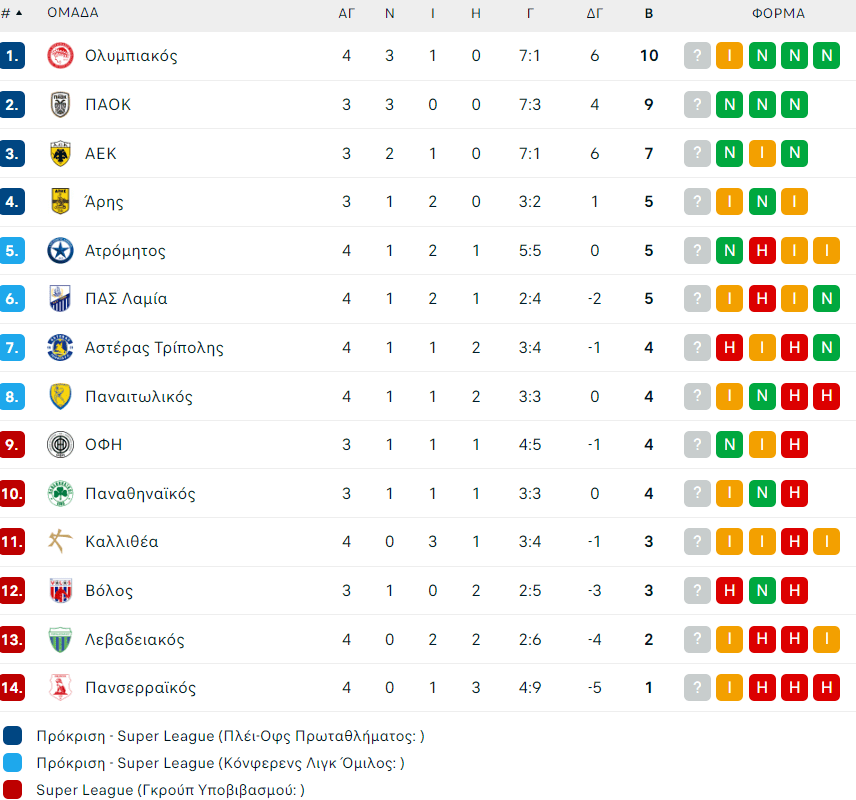Screen dimensions: 856x800
Task: Sort by the ΔΓ goal difference header
Action: [594, 14]
